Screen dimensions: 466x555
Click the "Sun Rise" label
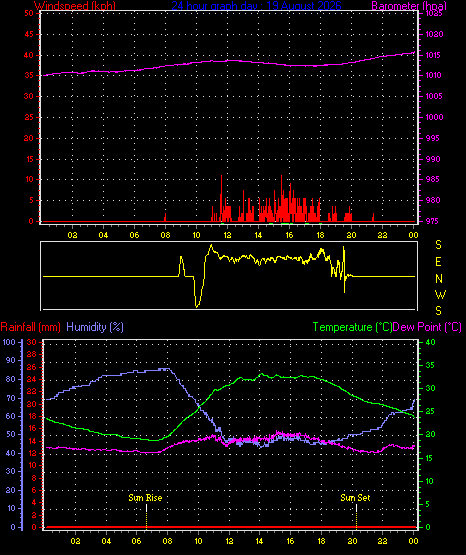pos(145,498)
